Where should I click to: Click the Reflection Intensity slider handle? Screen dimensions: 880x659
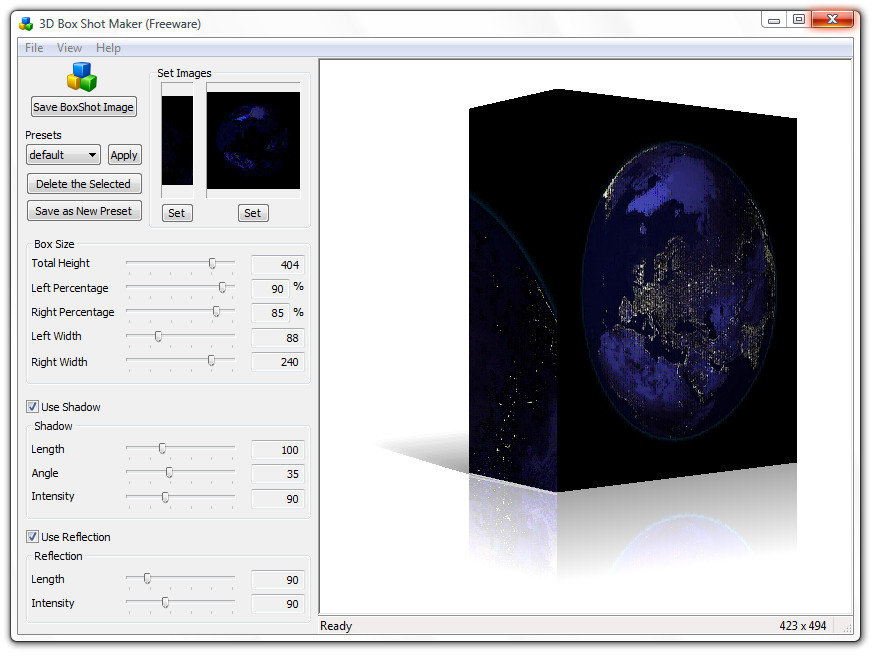[x=165, y=602]
